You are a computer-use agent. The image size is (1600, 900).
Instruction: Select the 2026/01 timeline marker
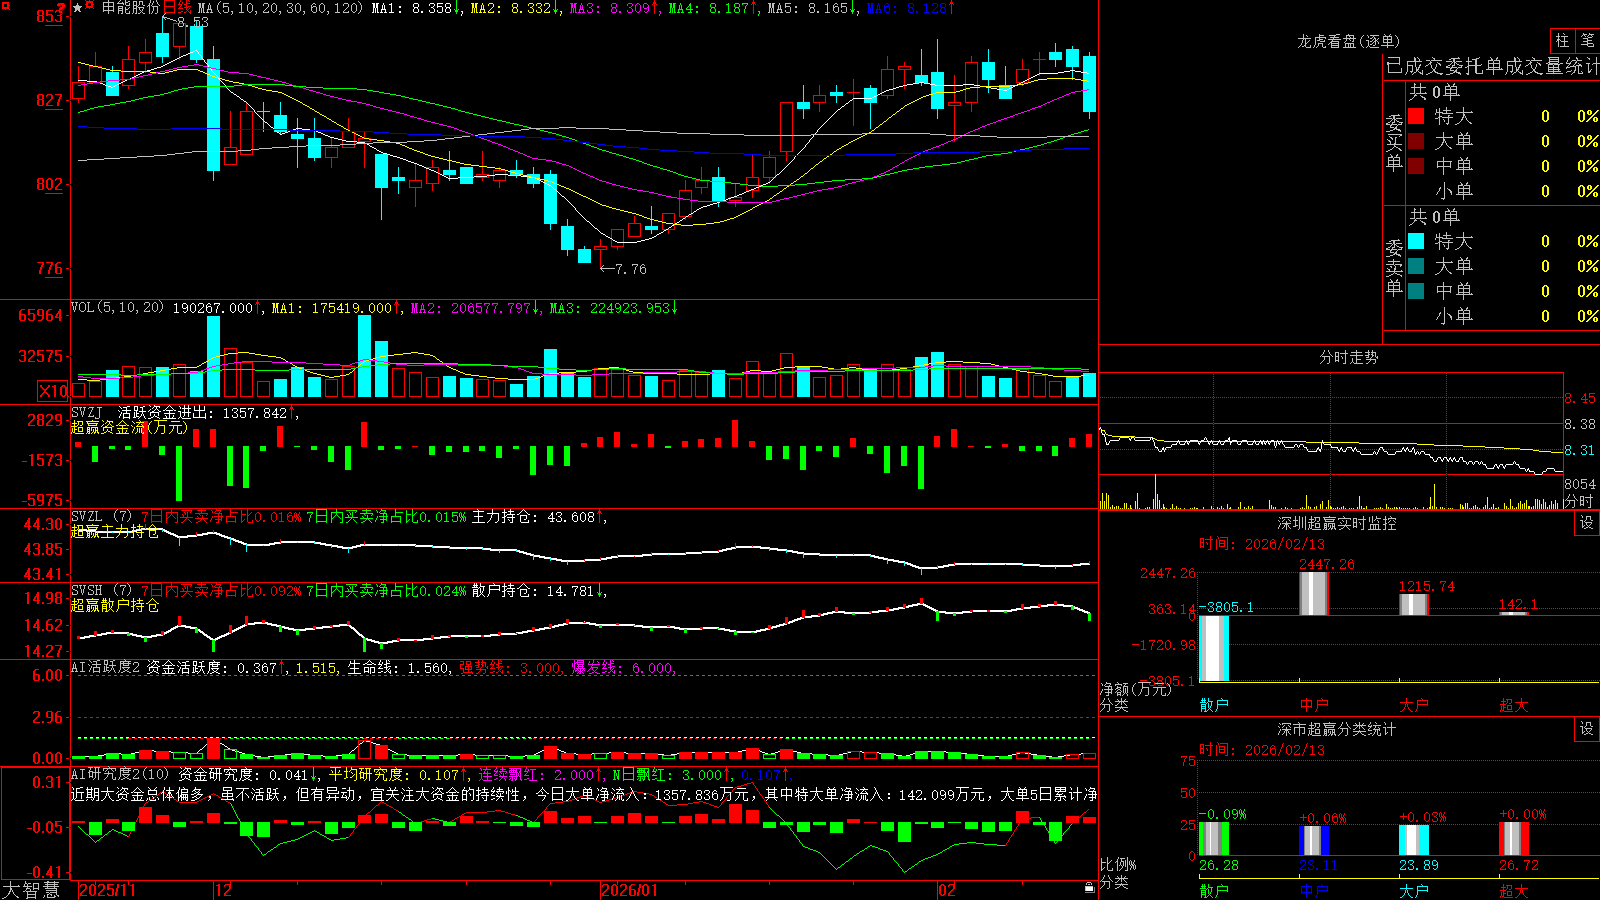pos(629,890)
